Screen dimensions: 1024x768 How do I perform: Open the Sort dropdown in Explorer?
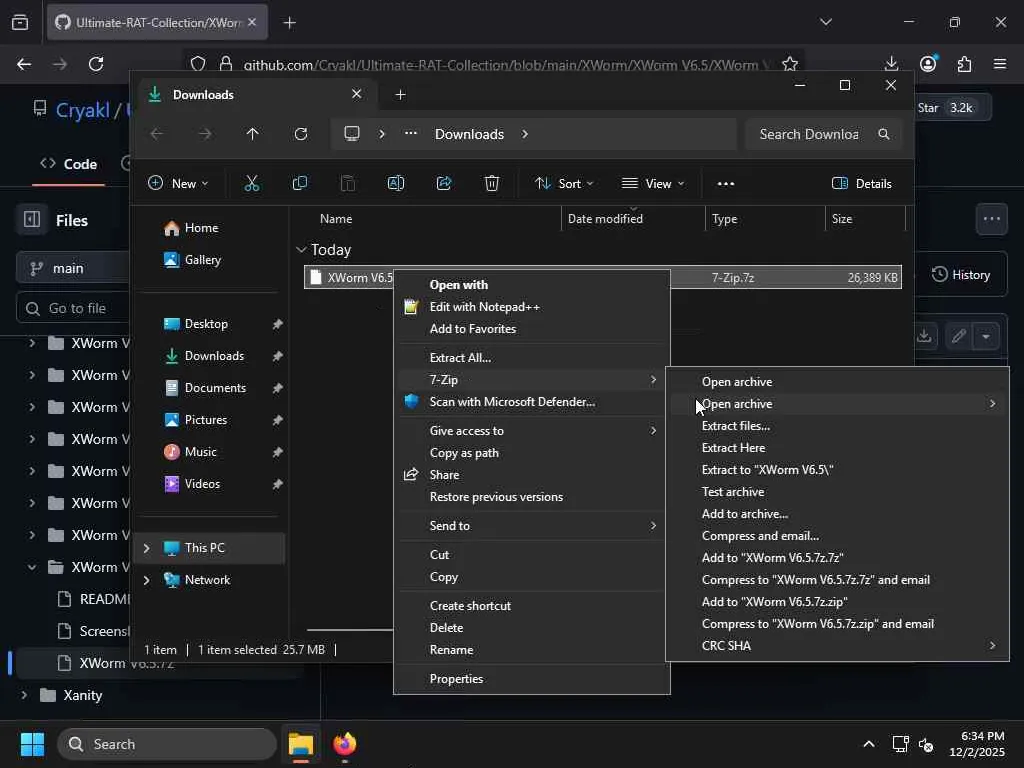(564, 183)
